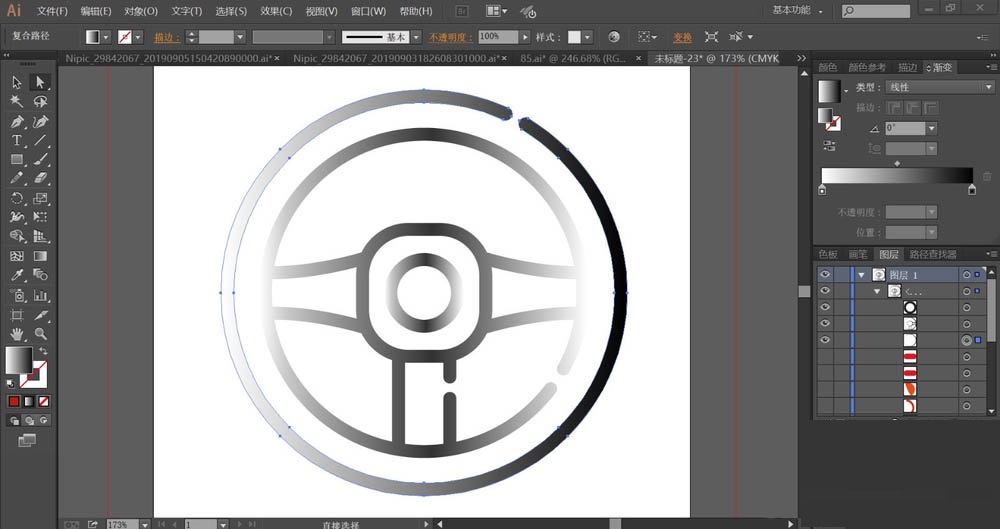1000x529 pixels.
Task: Open the zoom level 173% dropdown
Action: 145,525
